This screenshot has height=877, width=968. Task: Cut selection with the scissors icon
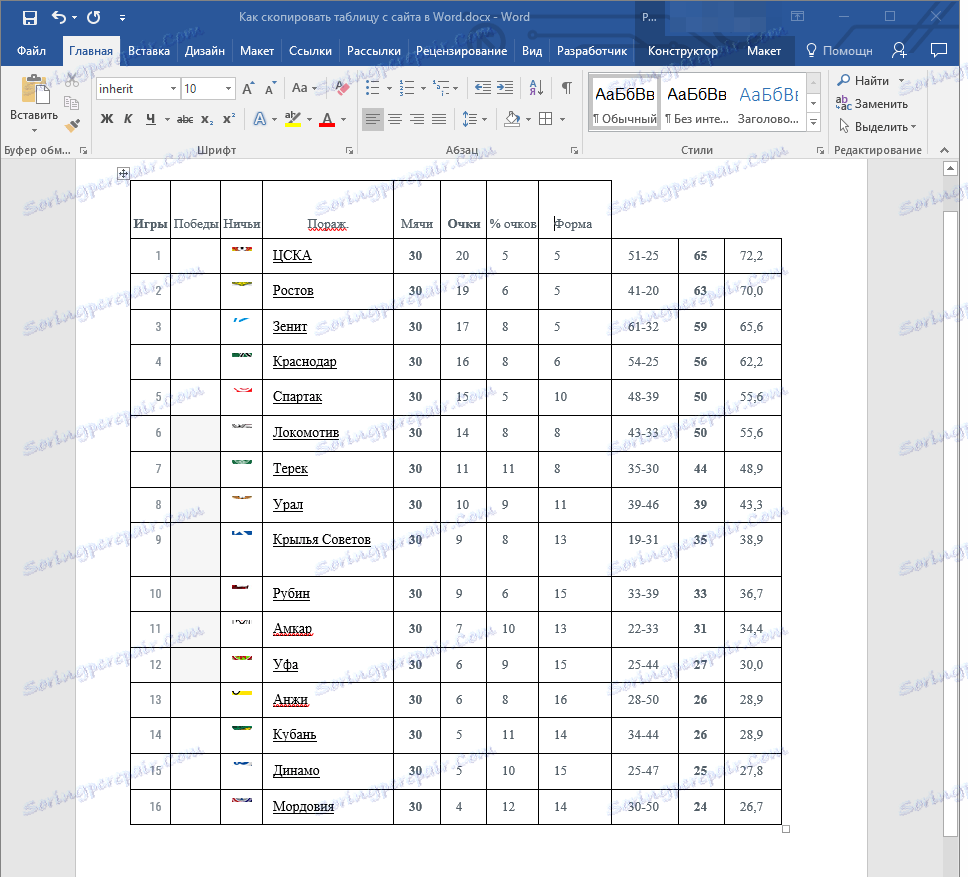click(x=72, y=80)
